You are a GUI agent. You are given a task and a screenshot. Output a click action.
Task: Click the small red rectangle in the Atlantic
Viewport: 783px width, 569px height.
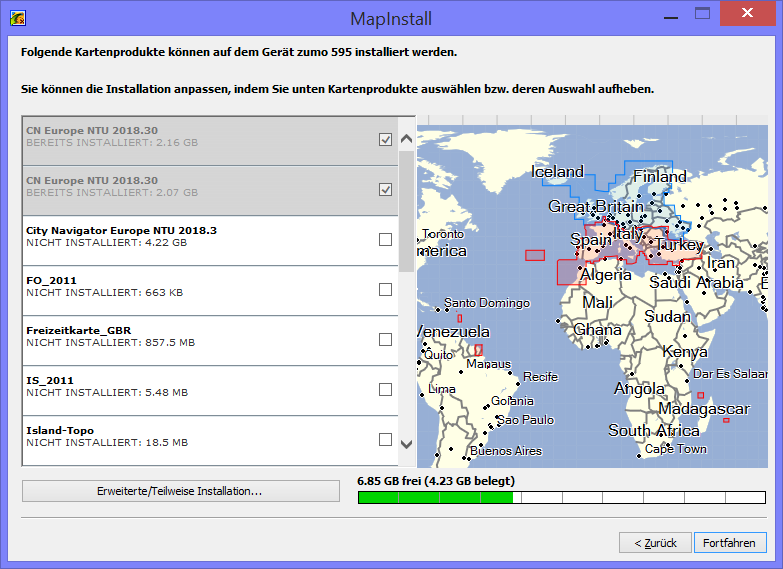(x=535, y=255)
